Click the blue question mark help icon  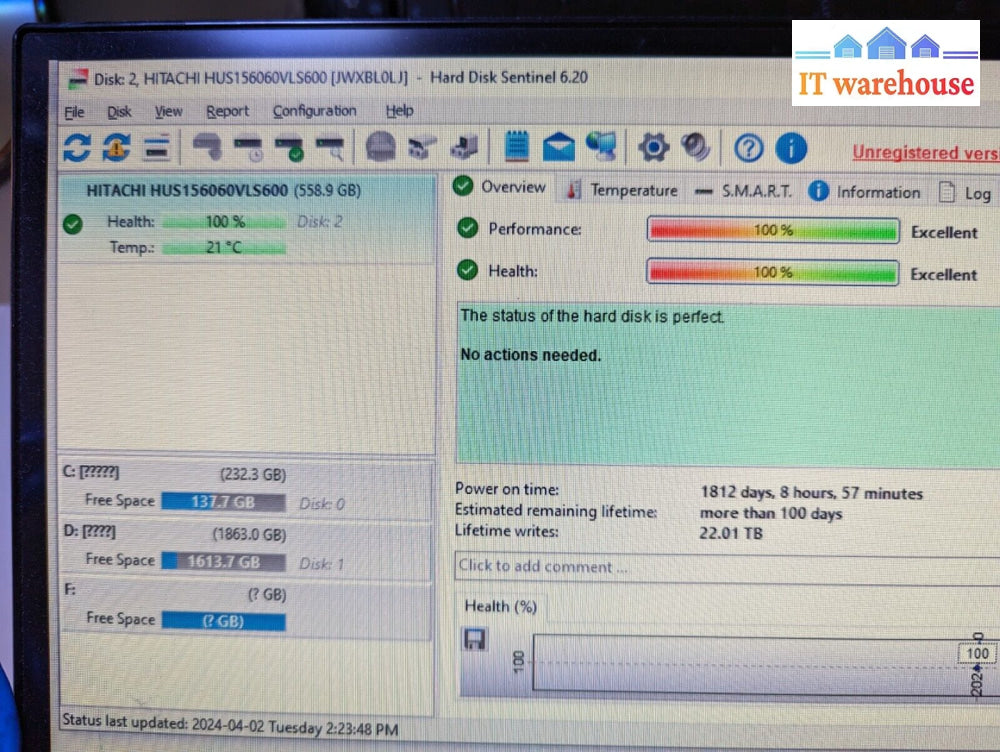[x=748, y=149]
